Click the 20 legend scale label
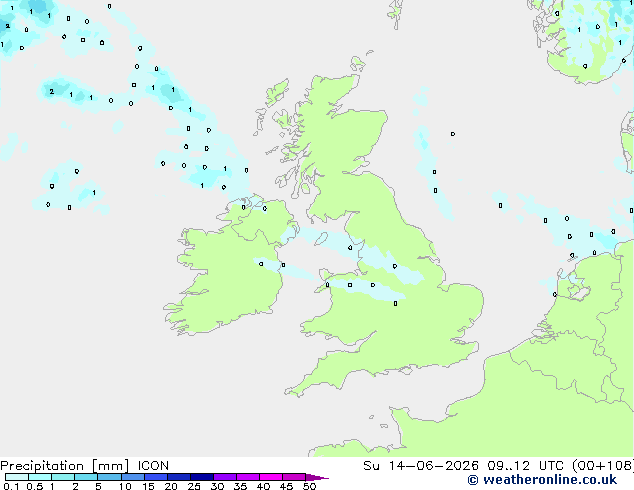This screenshot has height=490, width=634. coord(171,486)
